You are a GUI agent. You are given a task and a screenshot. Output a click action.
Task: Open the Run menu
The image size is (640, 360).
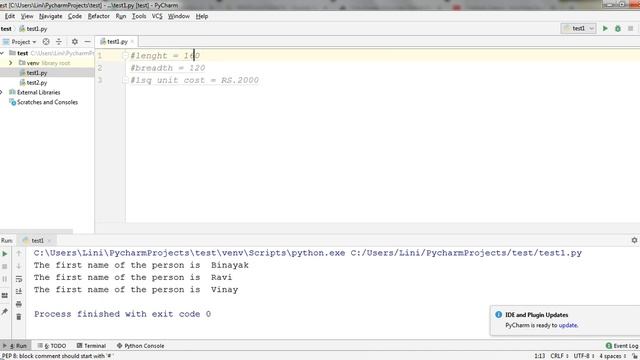click(121, 16)
